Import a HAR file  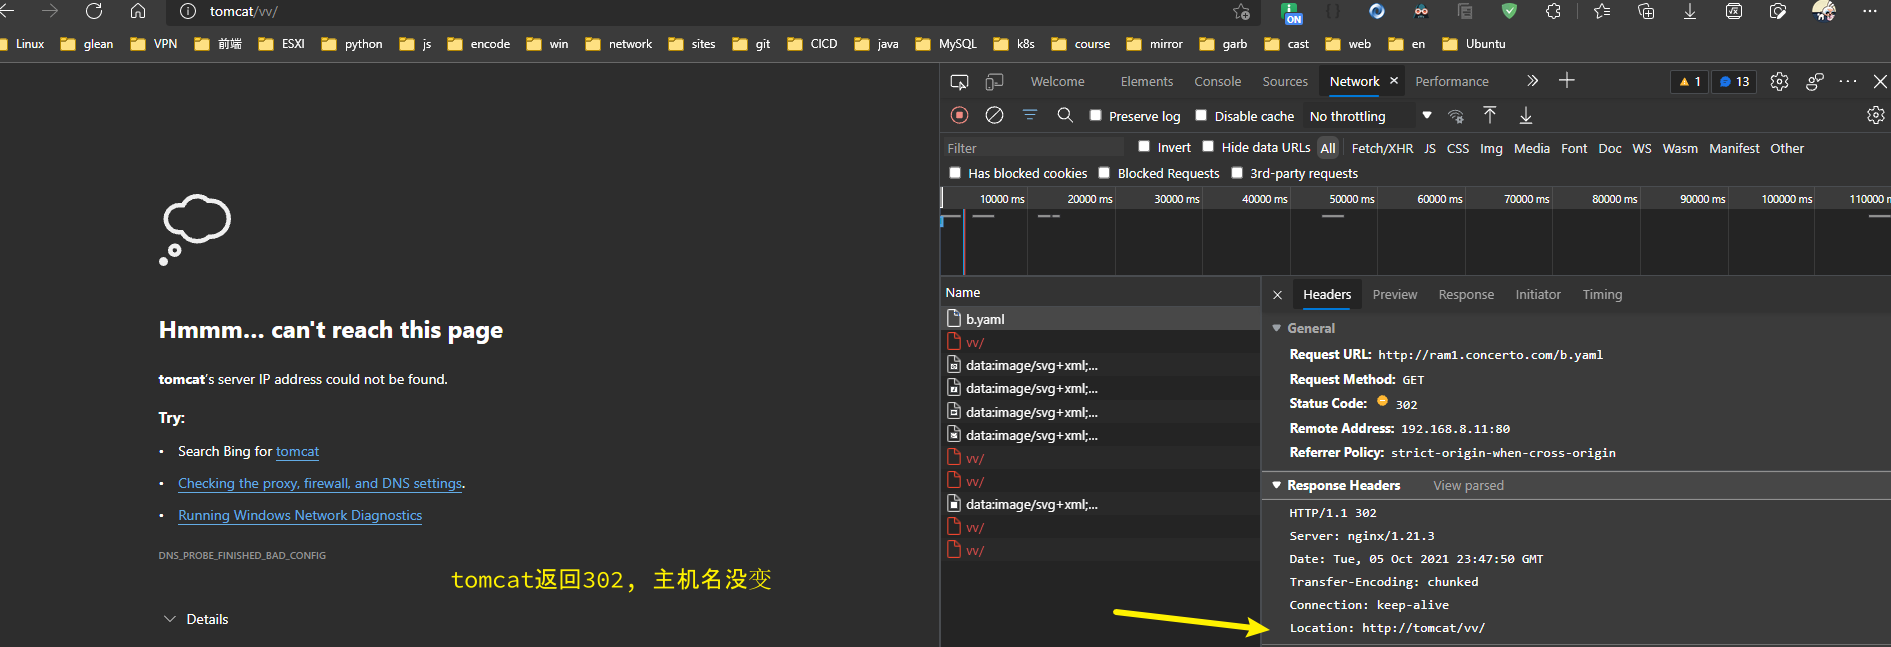(x=1490, y=115)
